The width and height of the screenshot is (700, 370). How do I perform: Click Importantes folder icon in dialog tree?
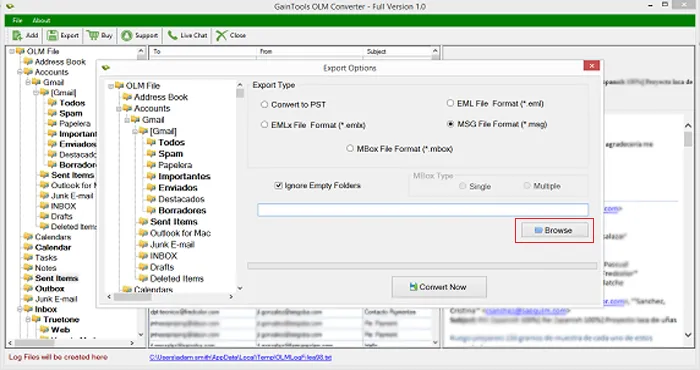[x=151, y=176]
